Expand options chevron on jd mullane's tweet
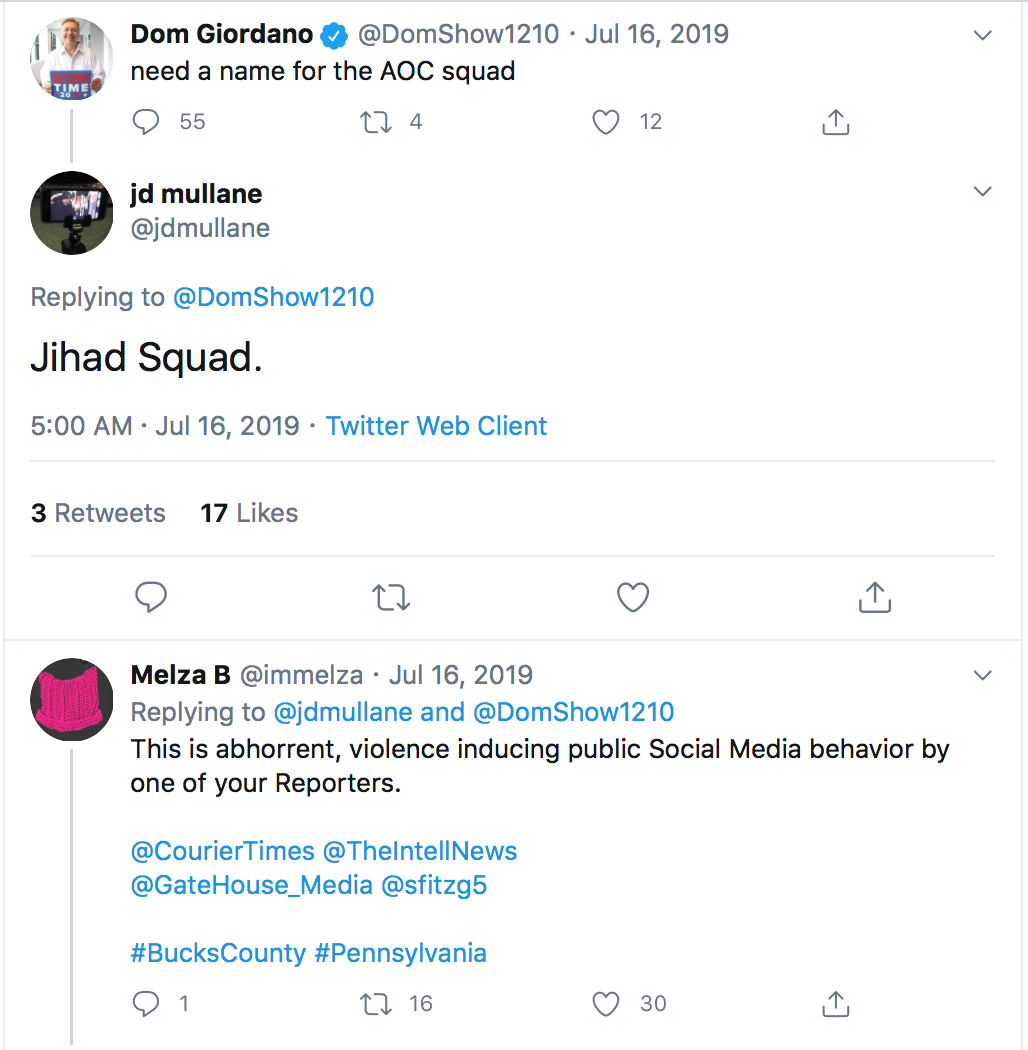The image size is (1028, 1050). [x=983, y=192]
